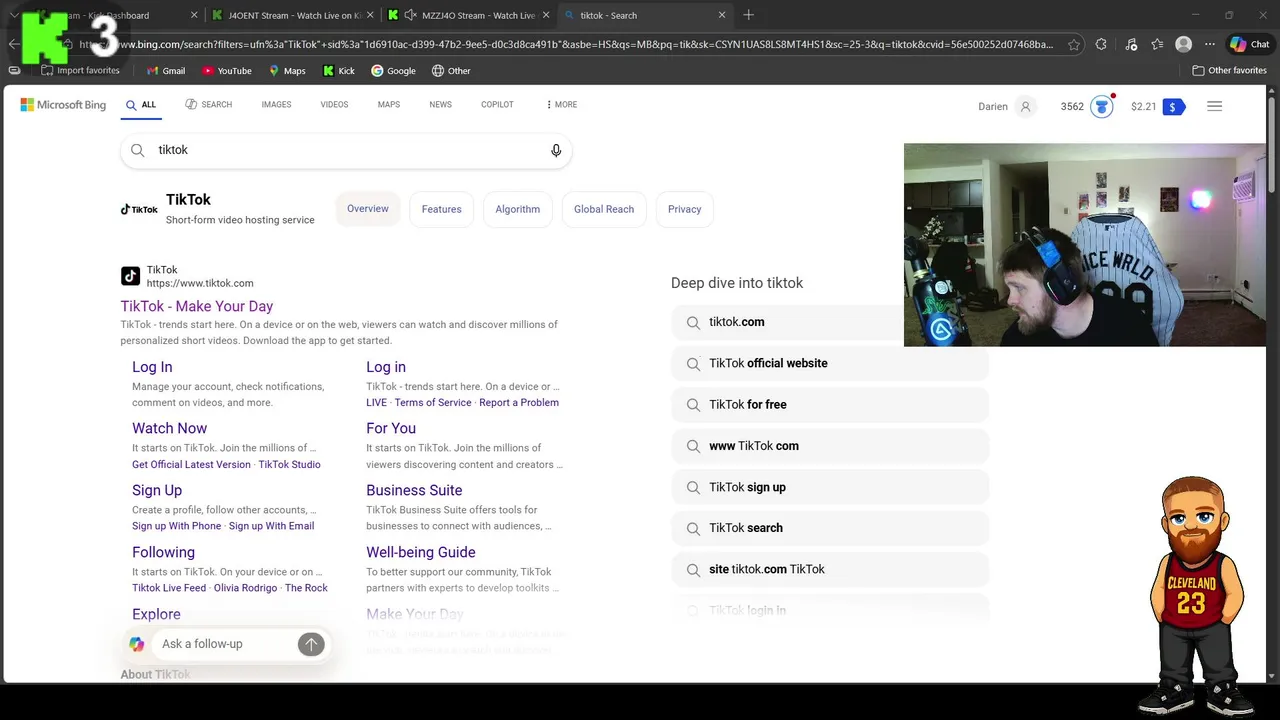1280x720 pixels.
Task: Click the TikTok favicon beside tiktok.com result
Action: pos(130,276)
